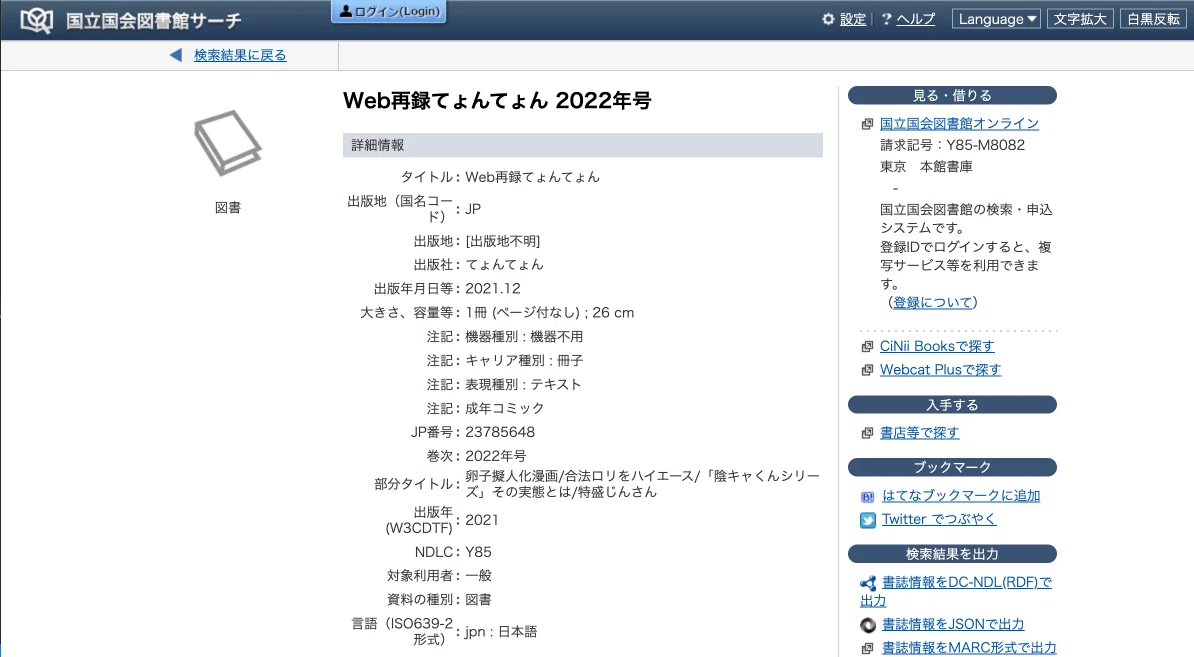Click icon beside MARC形式で出力
1194x657 pixels.
[867, 649]
